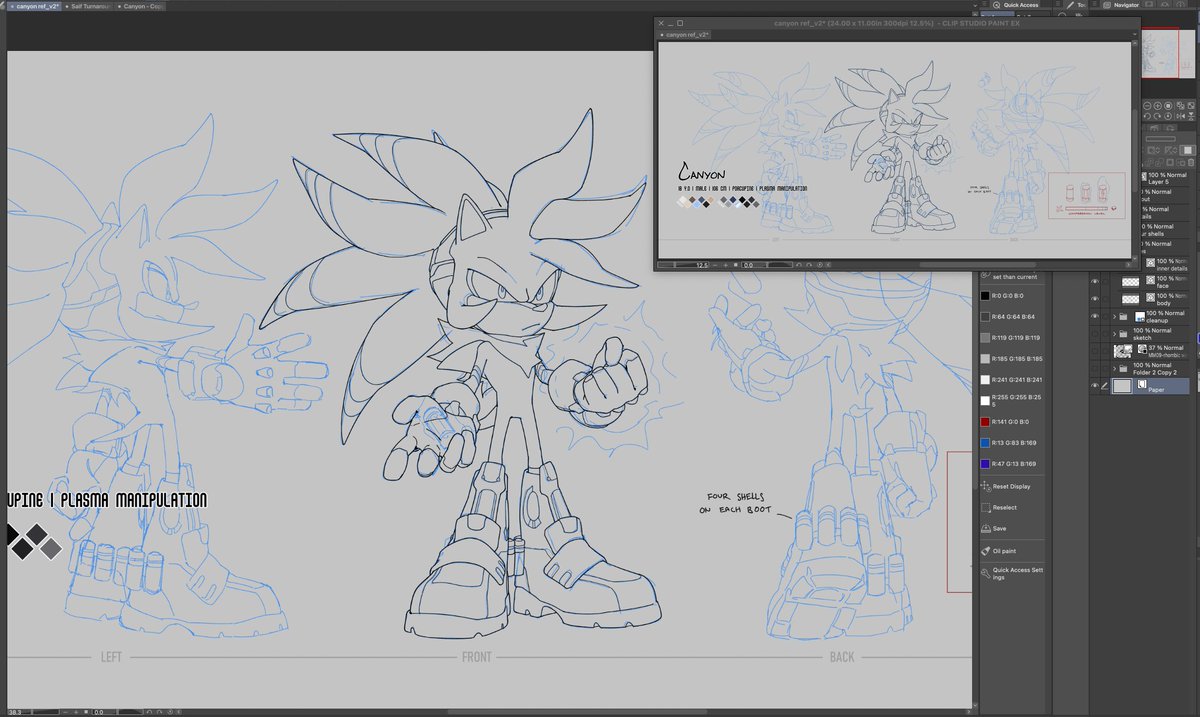
Task: Expand the Folder 2 Copy 2 folder
Action: [x=1115, y=368]
